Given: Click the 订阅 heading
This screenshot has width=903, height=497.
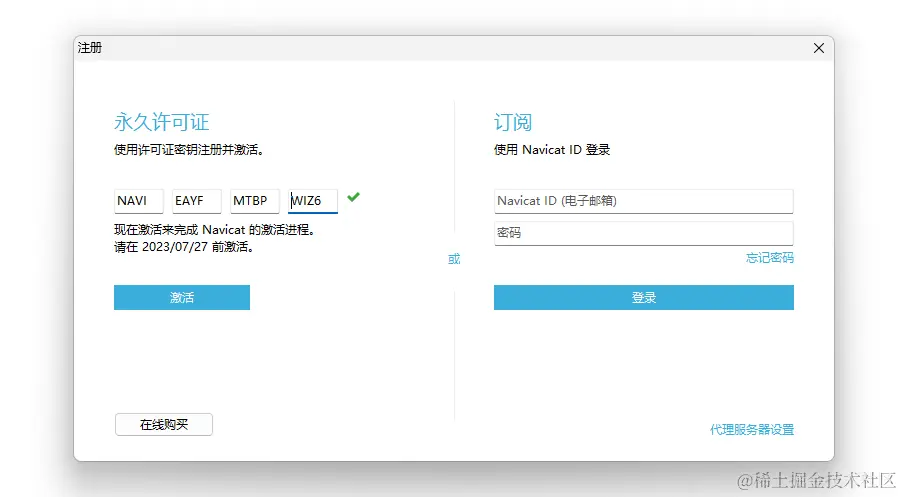Looking at the screenshot, I should 513,122.
